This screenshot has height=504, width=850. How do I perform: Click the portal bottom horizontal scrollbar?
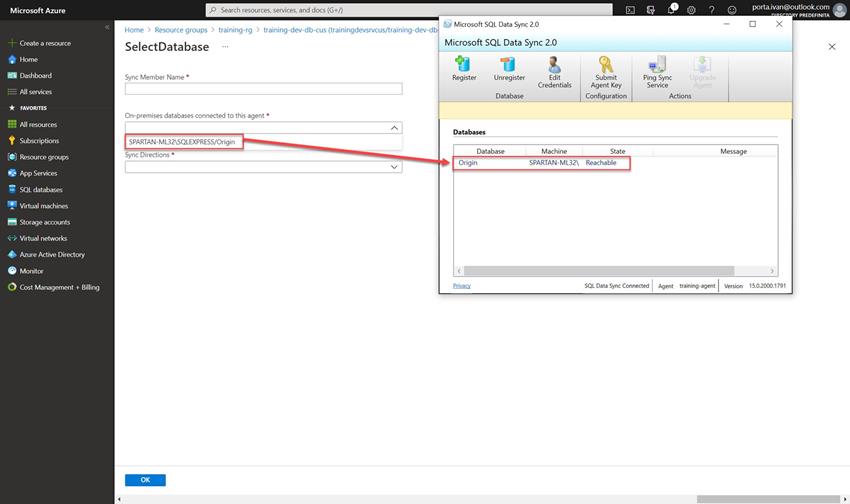coord(768,499)
